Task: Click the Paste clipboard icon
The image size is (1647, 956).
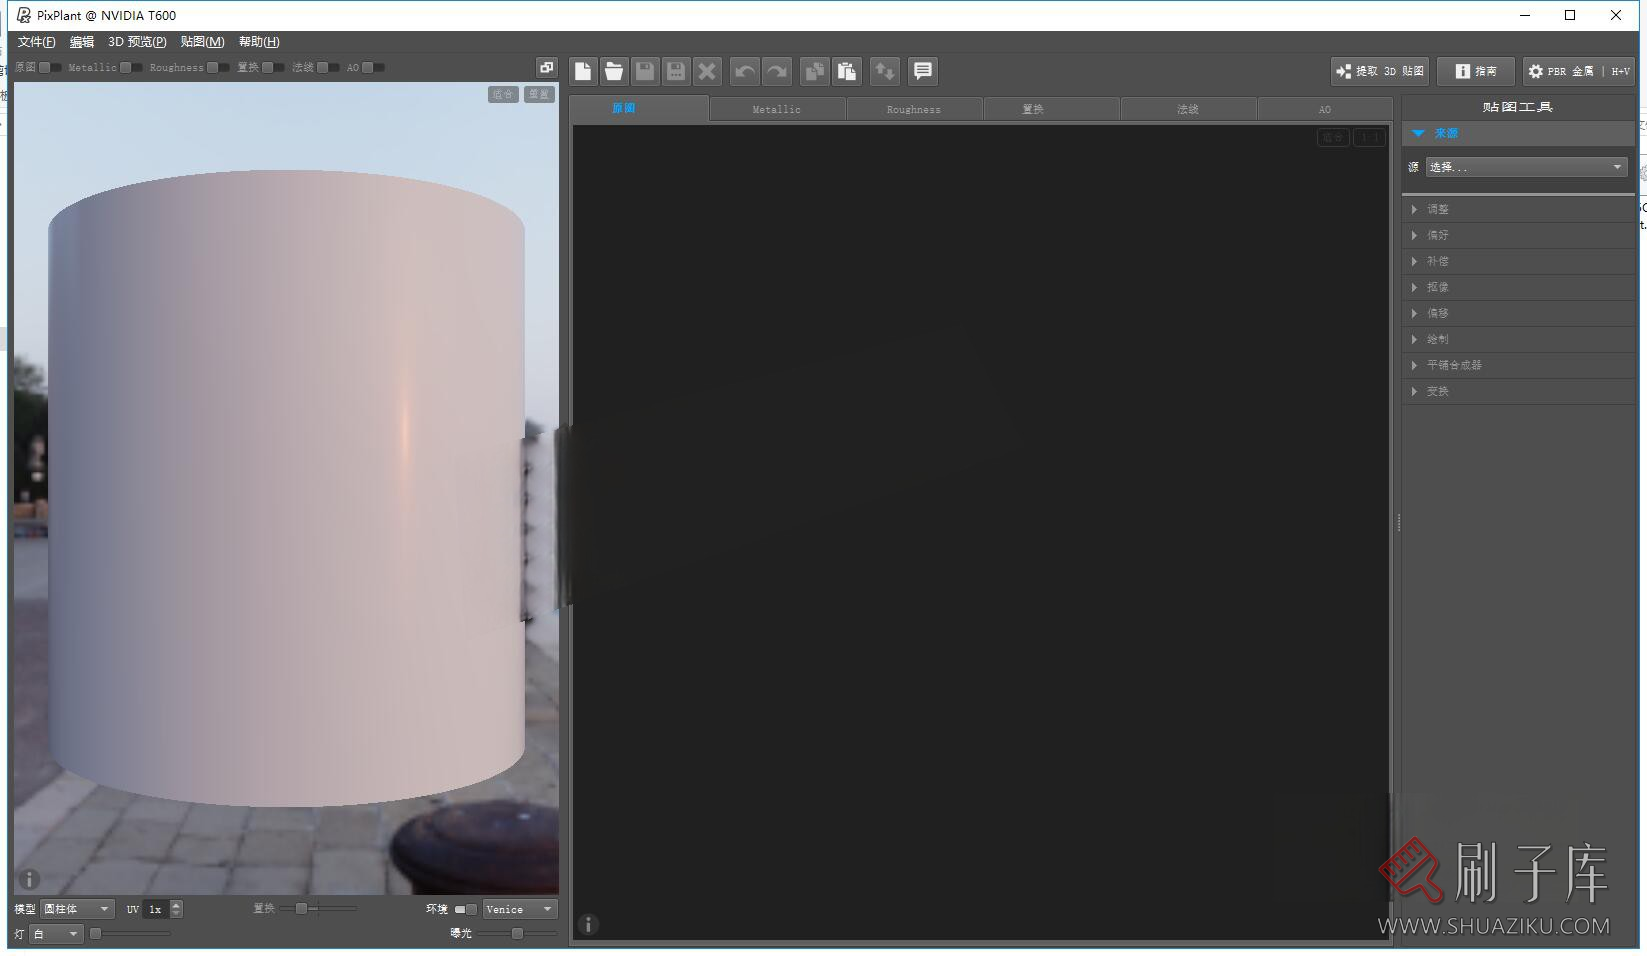Action: (x=846, y=71)
